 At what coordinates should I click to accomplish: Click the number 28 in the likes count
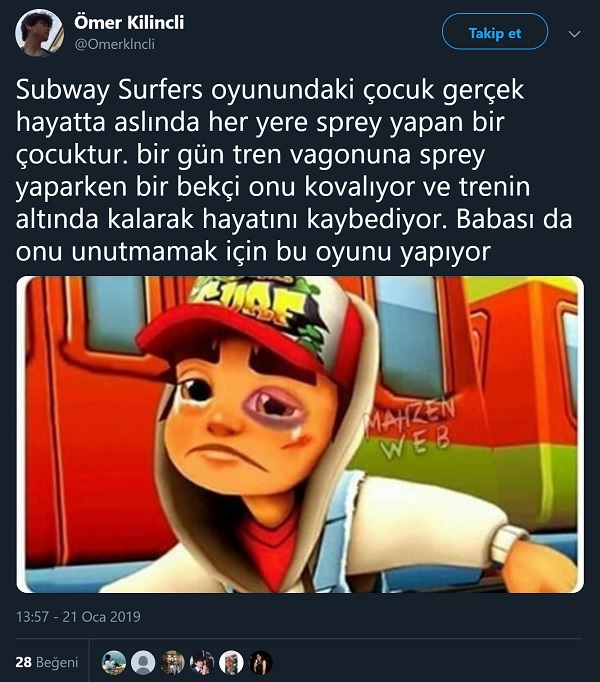[23, 662]
